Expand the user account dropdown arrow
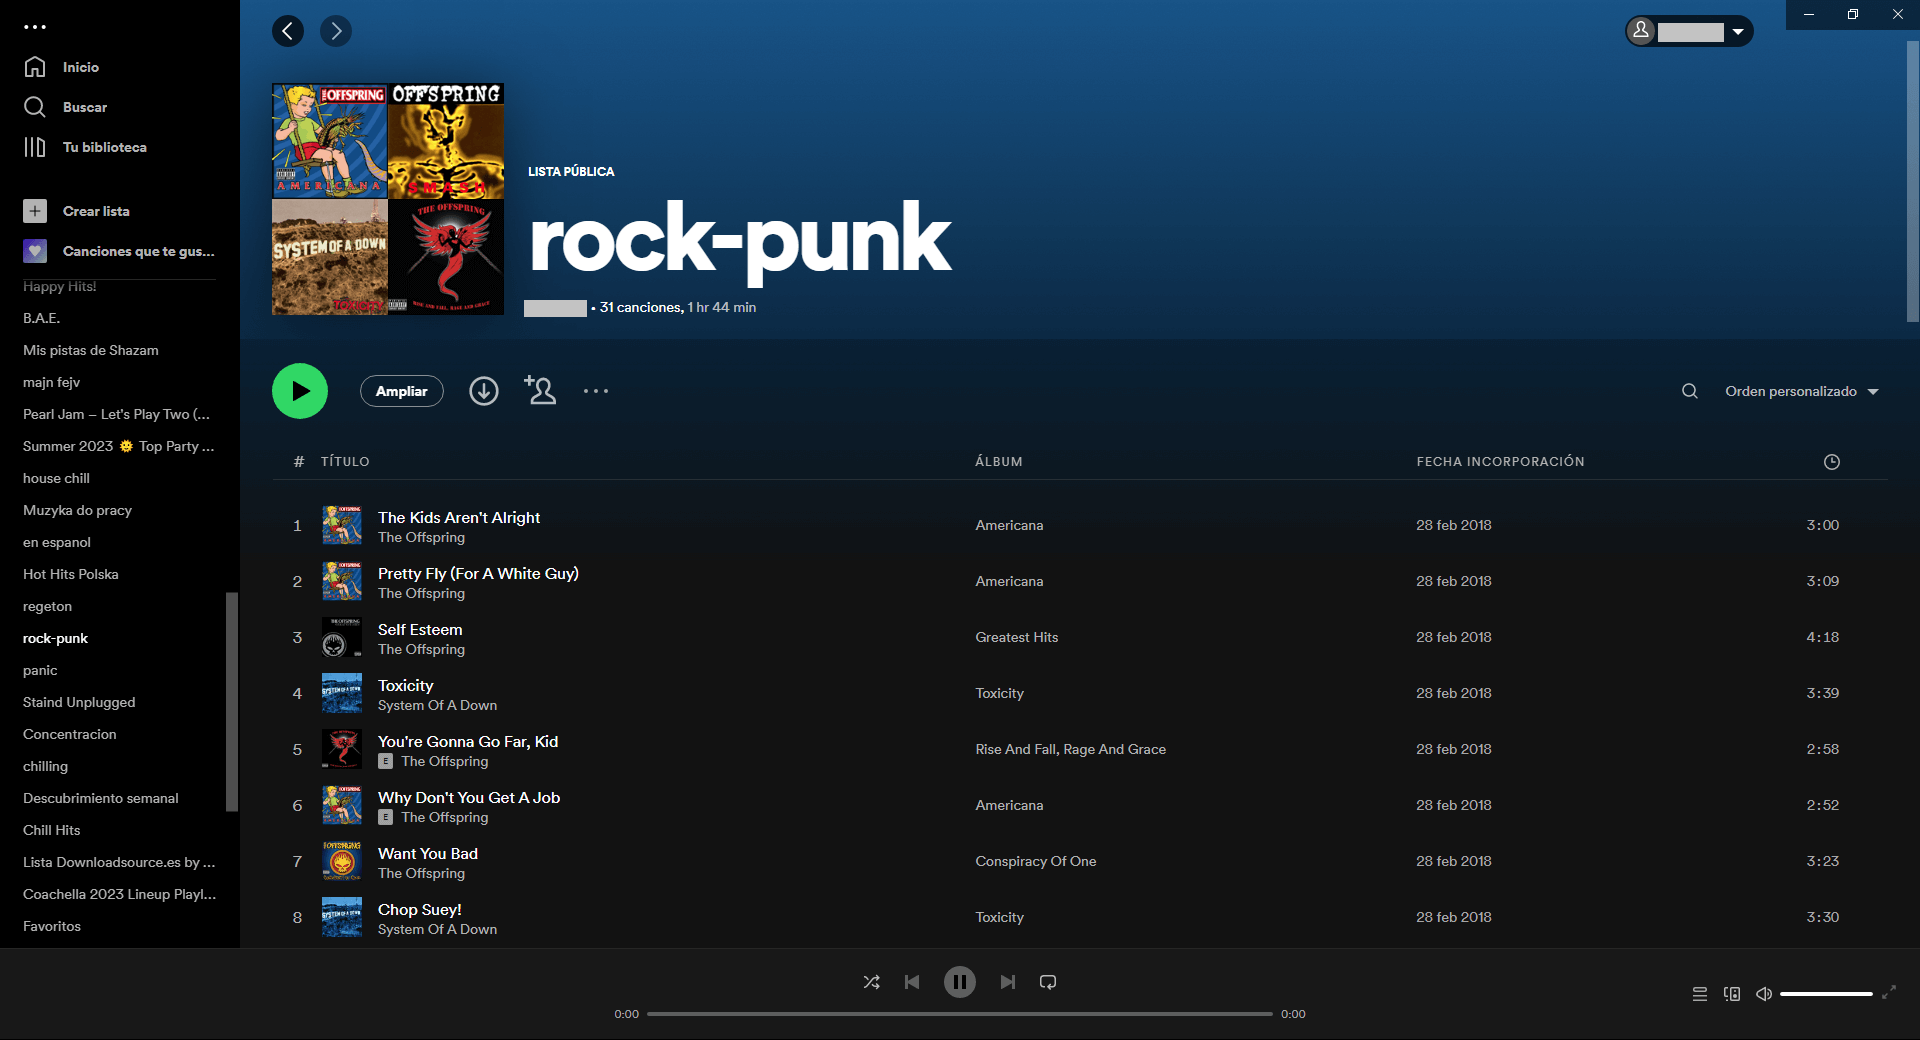1920x1040 pixels. click(1738, 32)
